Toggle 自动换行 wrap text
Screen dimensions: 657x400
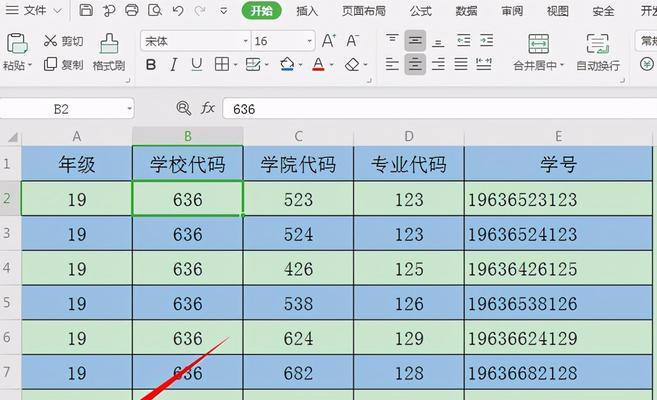coord(598,52)
